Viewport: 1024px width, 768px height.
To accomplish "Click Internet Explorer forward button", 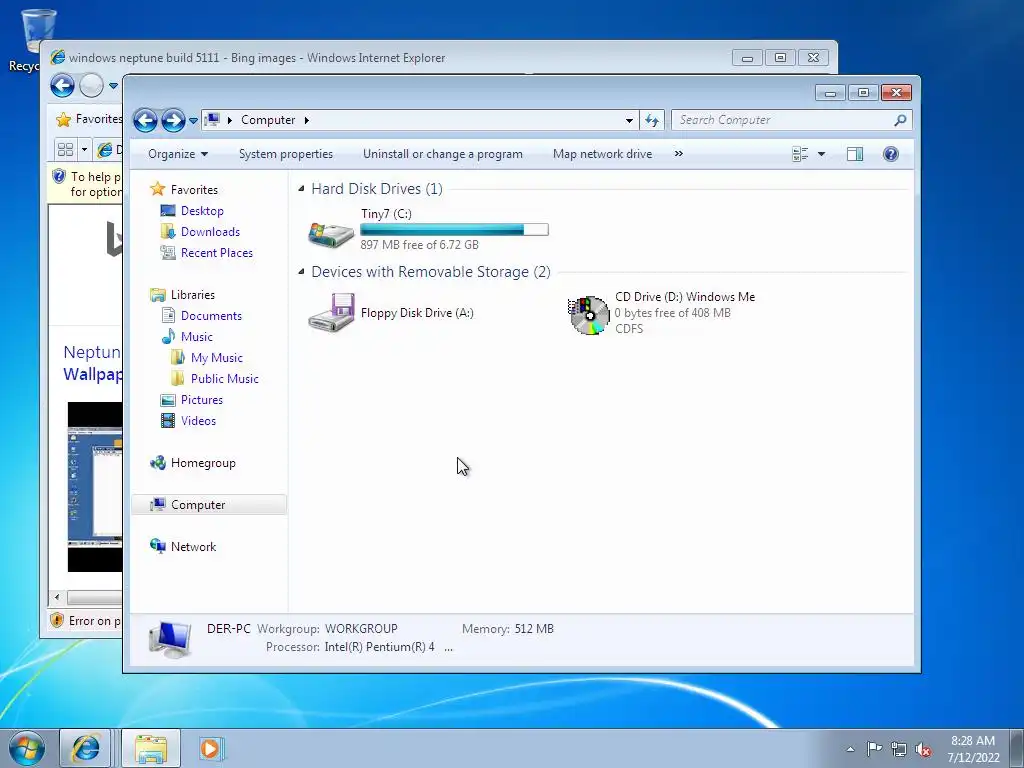I will (91, 86).
